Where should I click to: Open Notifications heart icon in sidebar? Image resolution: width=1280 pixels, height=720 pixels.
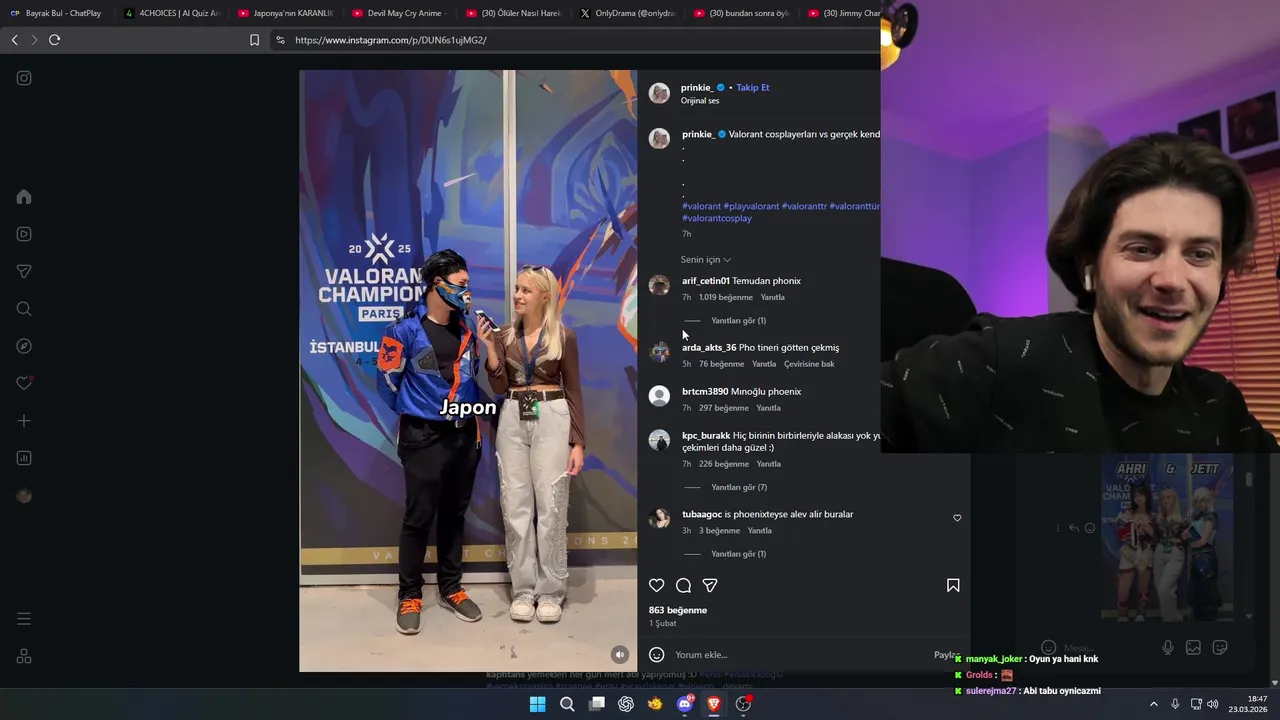(24, 383)
